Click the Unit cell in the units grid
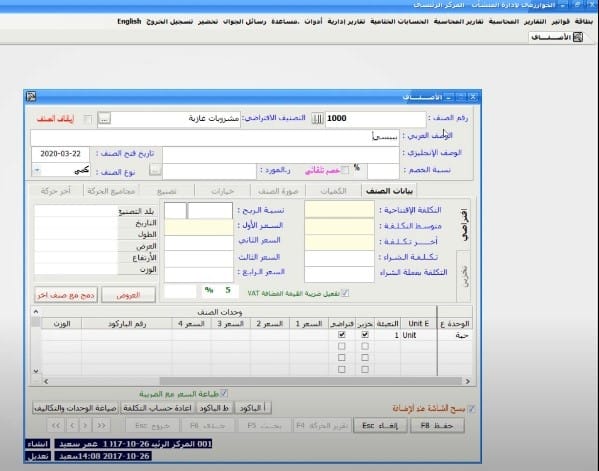 coord(419,335)
